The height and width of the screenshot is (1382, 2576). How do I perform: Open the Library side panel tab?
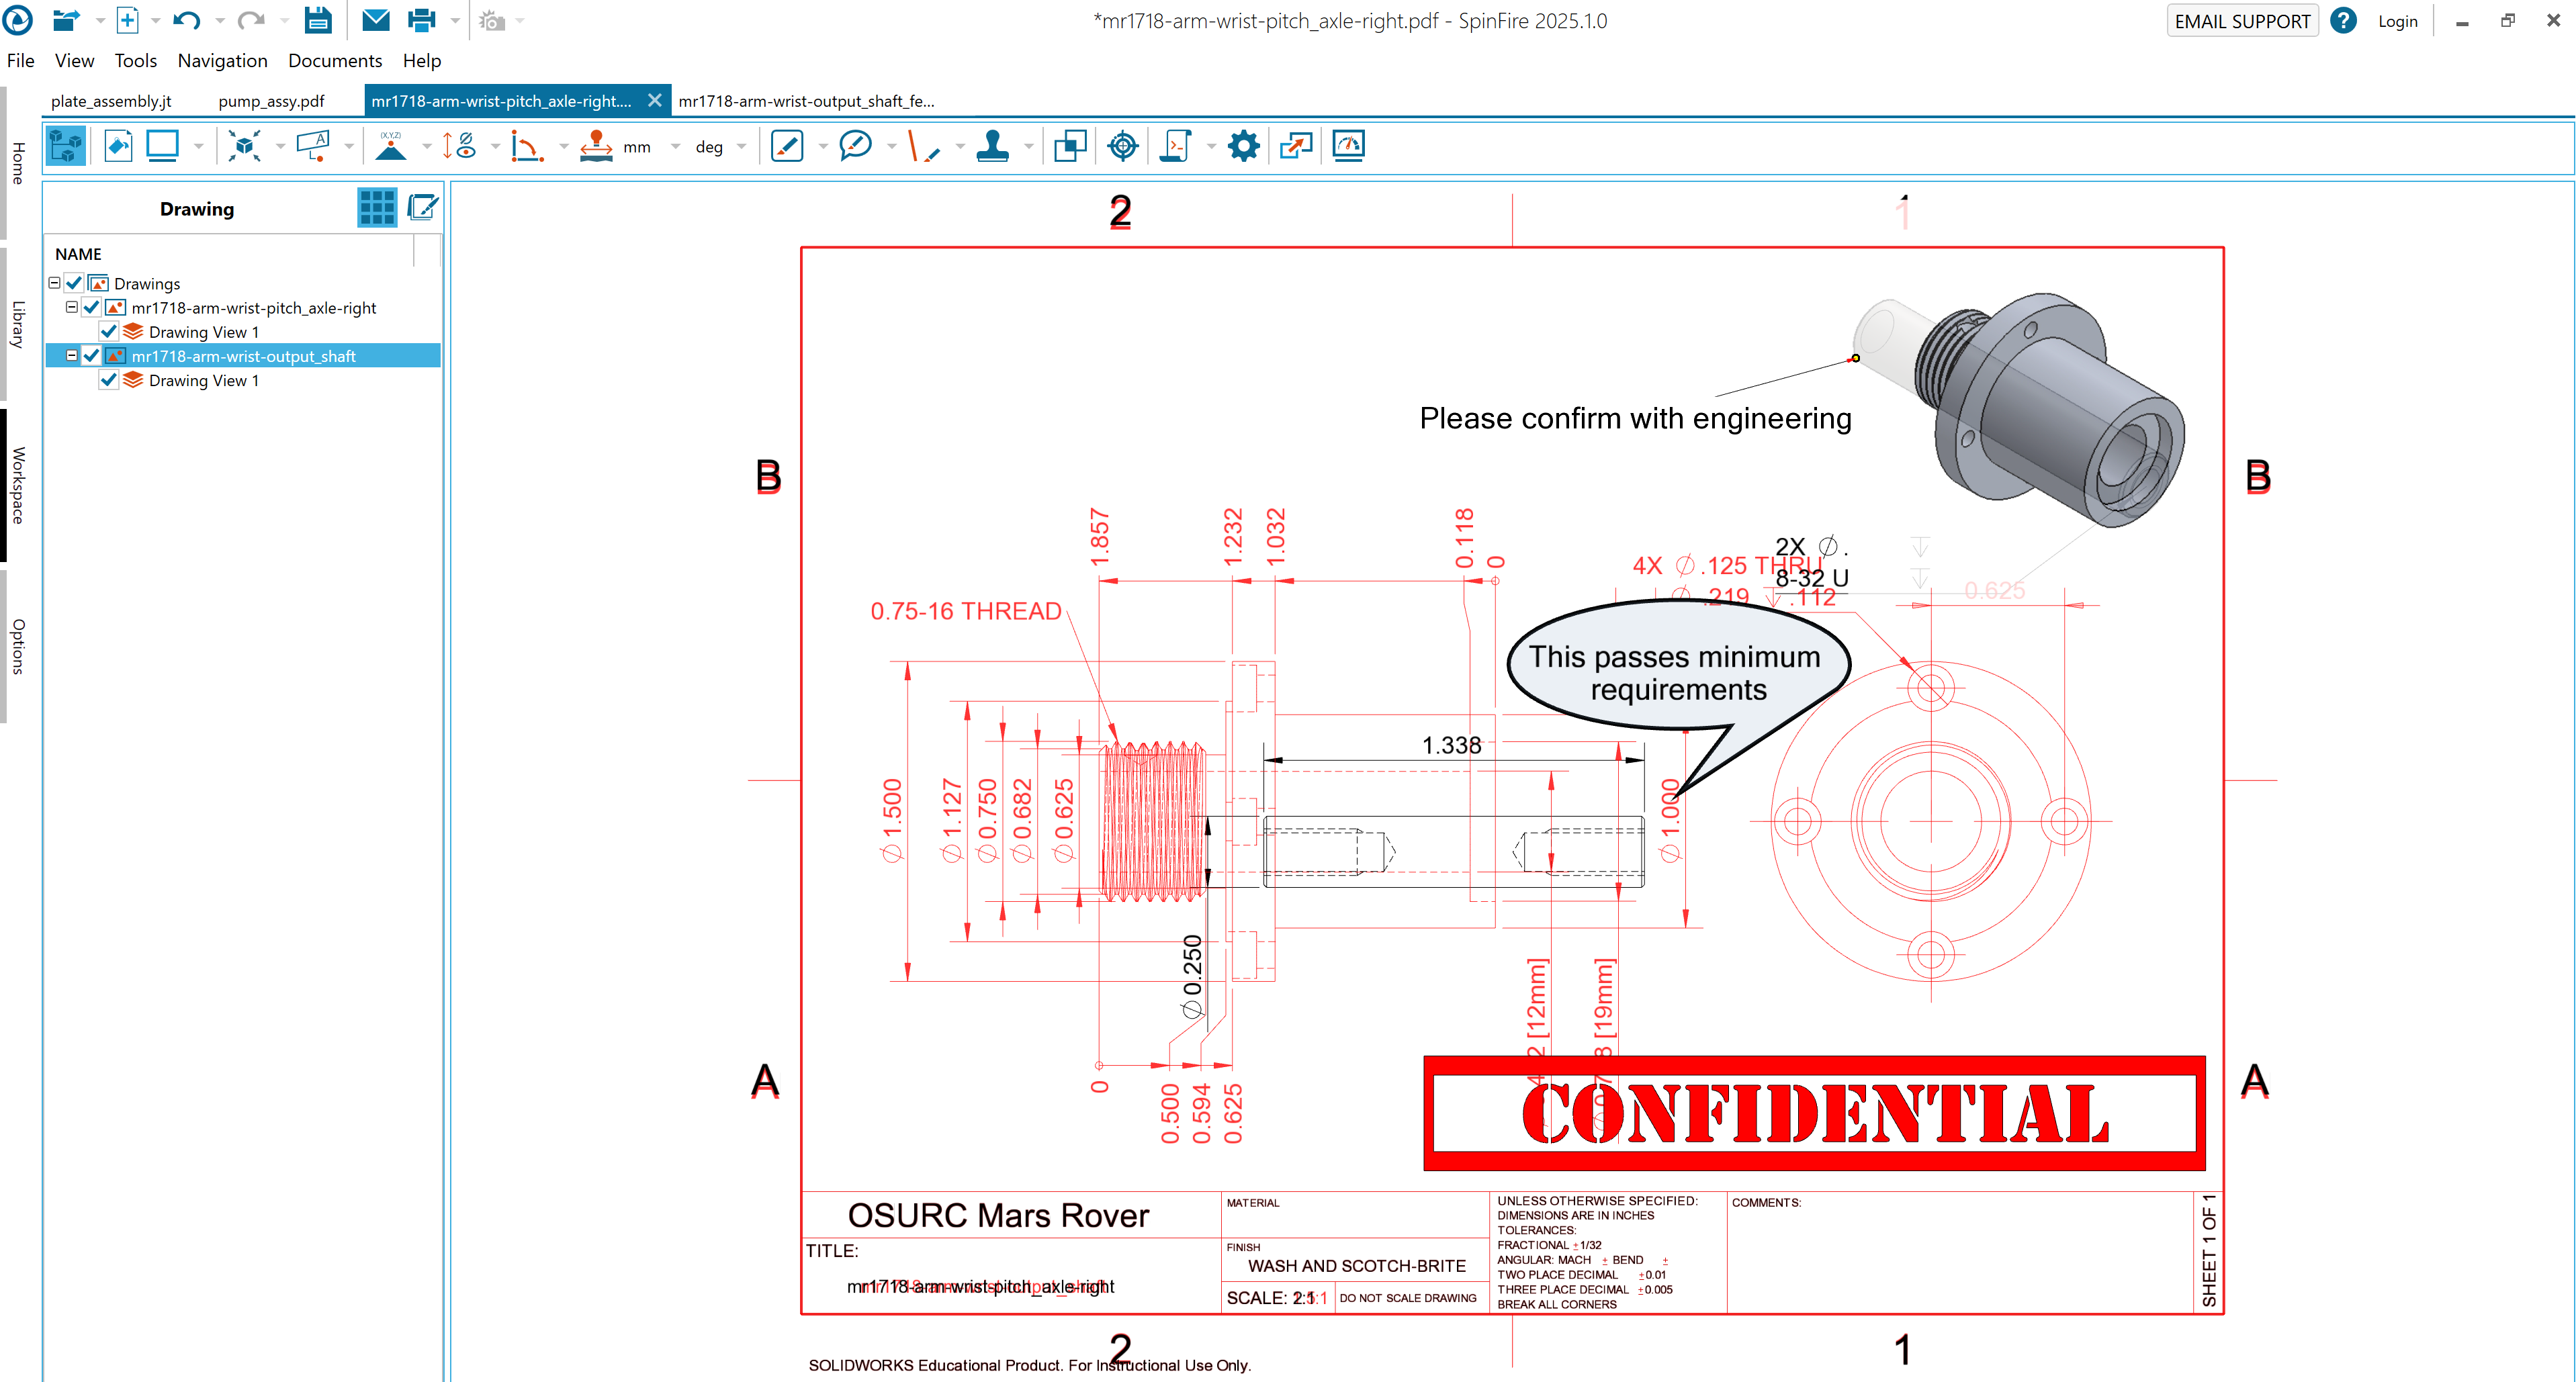click(17, 324)
